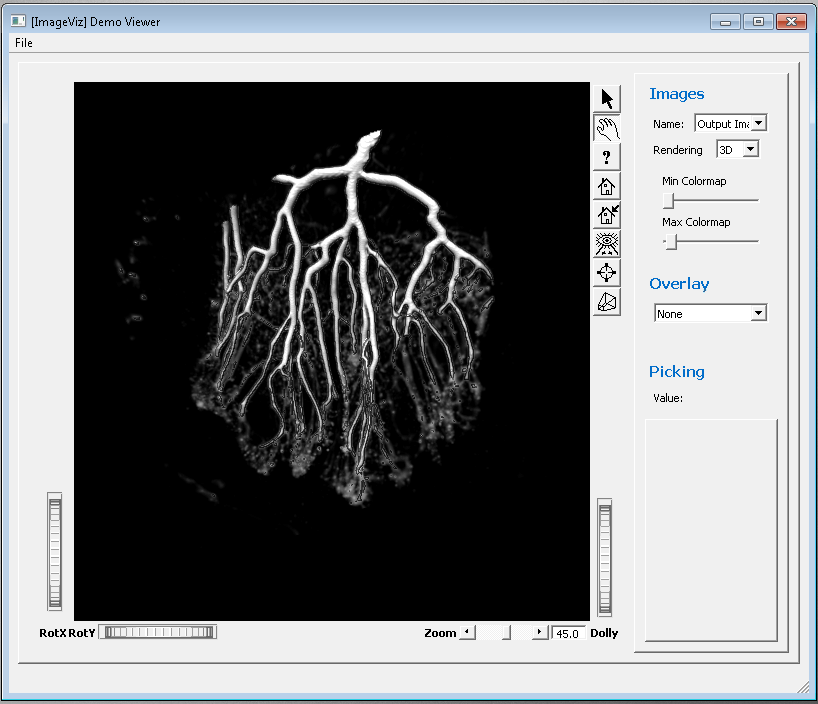The width and height of the screenshot is (818, 704).
Task: Go to the home view
Action: pyautogui.click(x=607, y=186)
